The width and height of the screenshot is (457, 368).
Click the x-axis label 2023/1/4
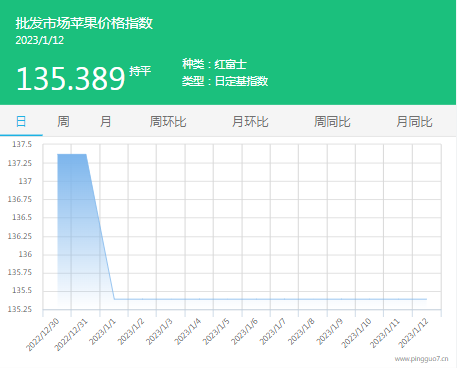pos(188,331)
